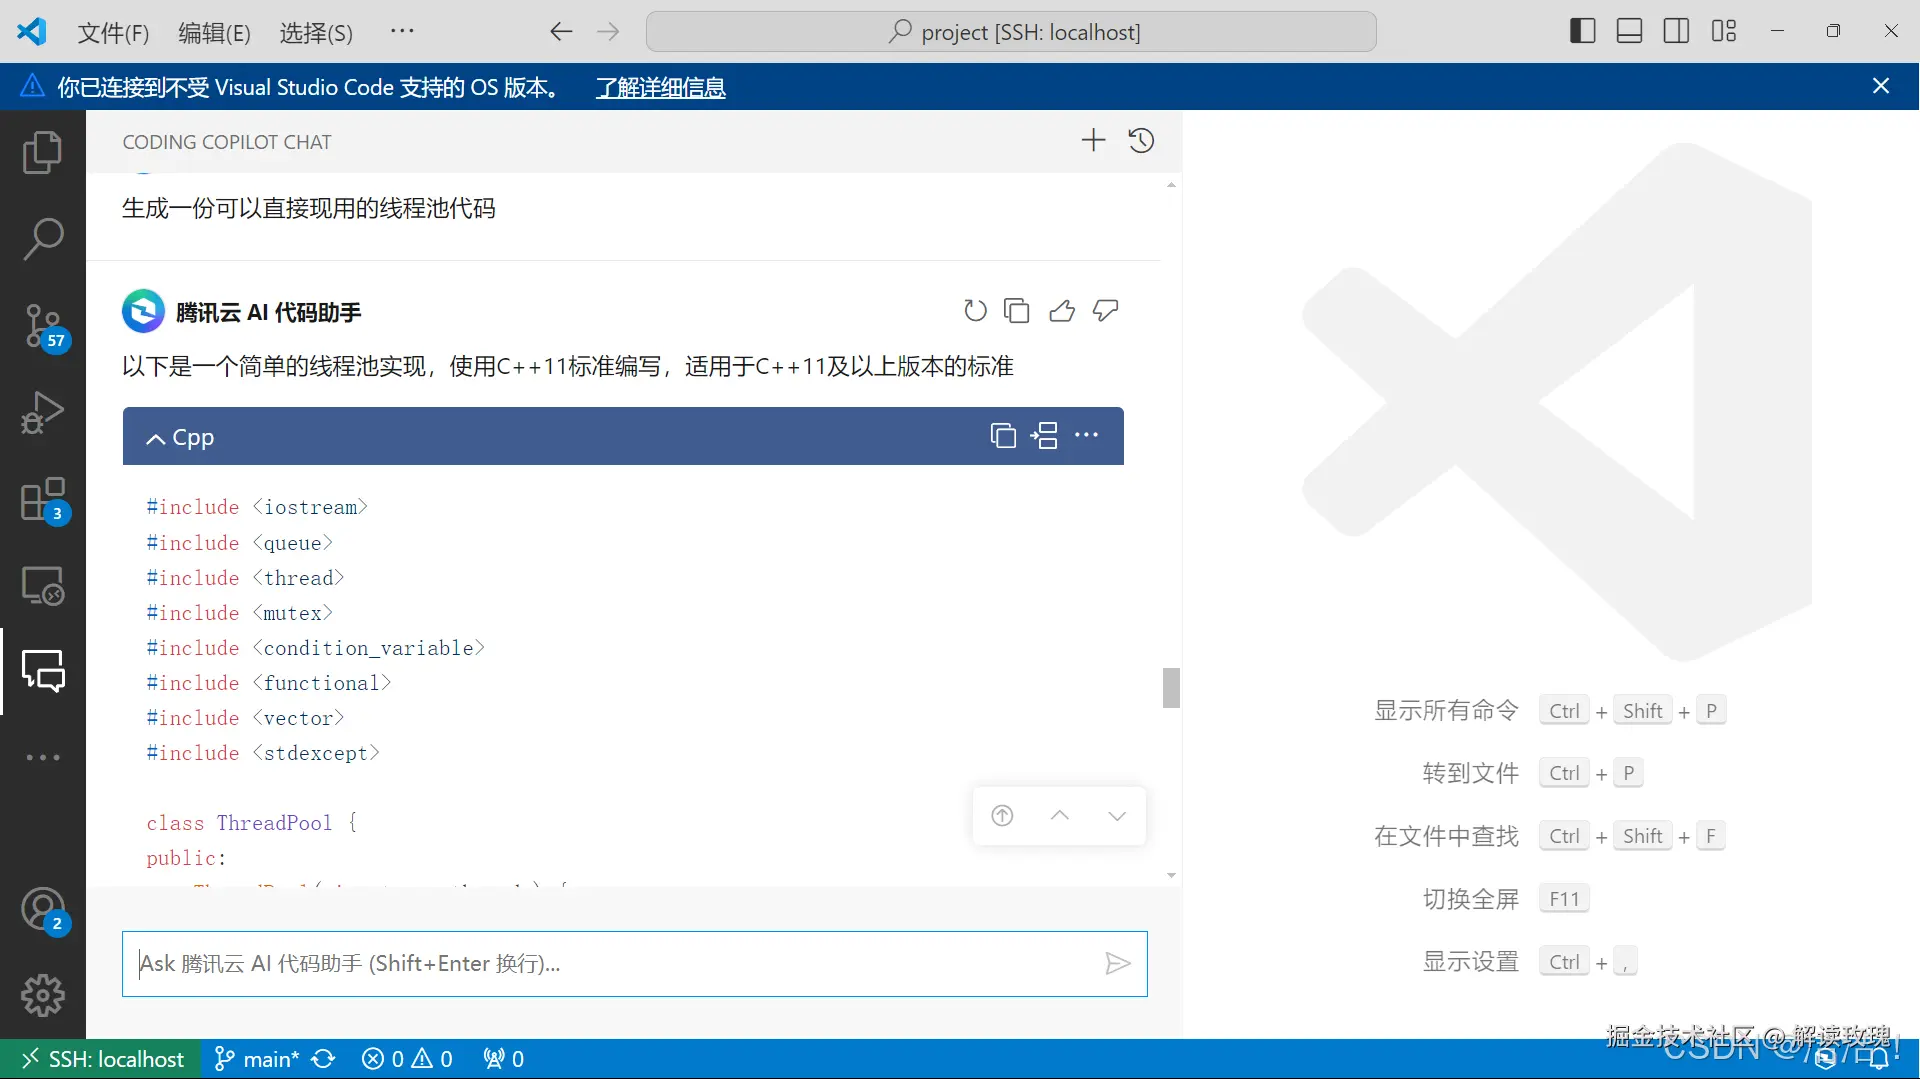Collapse the Cpp code block
This screenshot has height=1079, width=1920.
coord(156,438)
